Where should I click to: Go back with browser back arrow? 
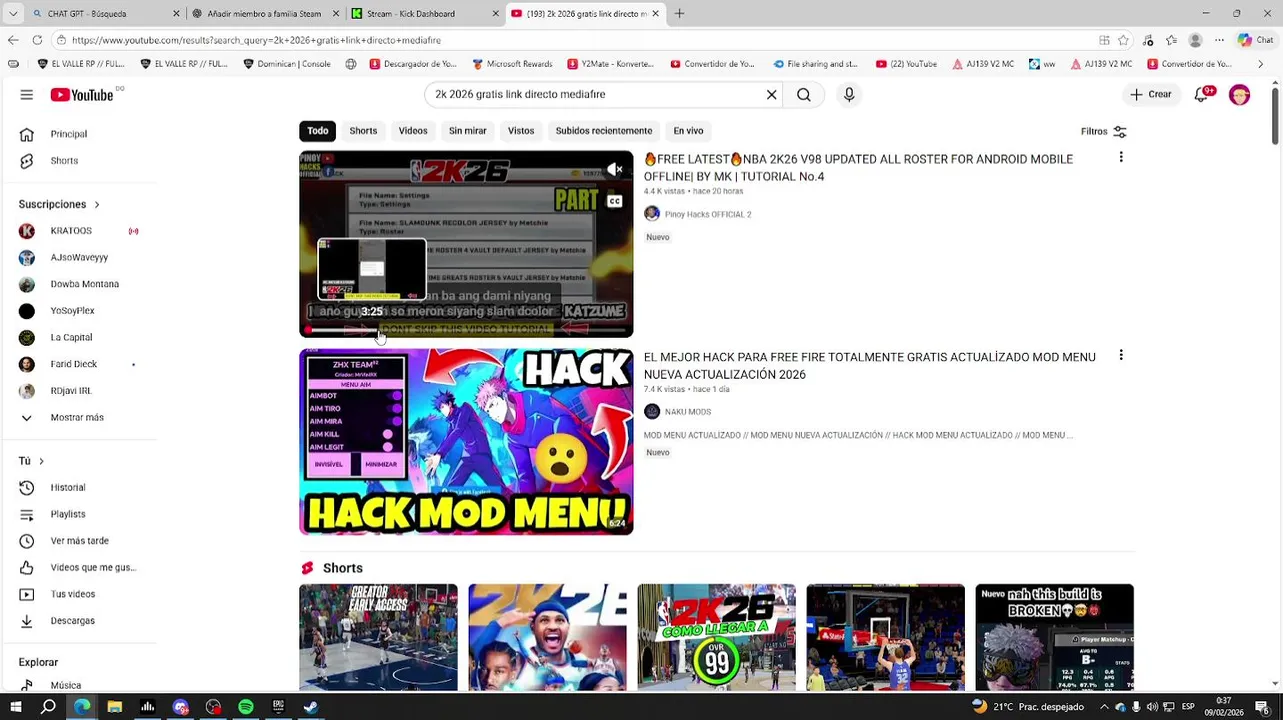click(x=12, y=40)
